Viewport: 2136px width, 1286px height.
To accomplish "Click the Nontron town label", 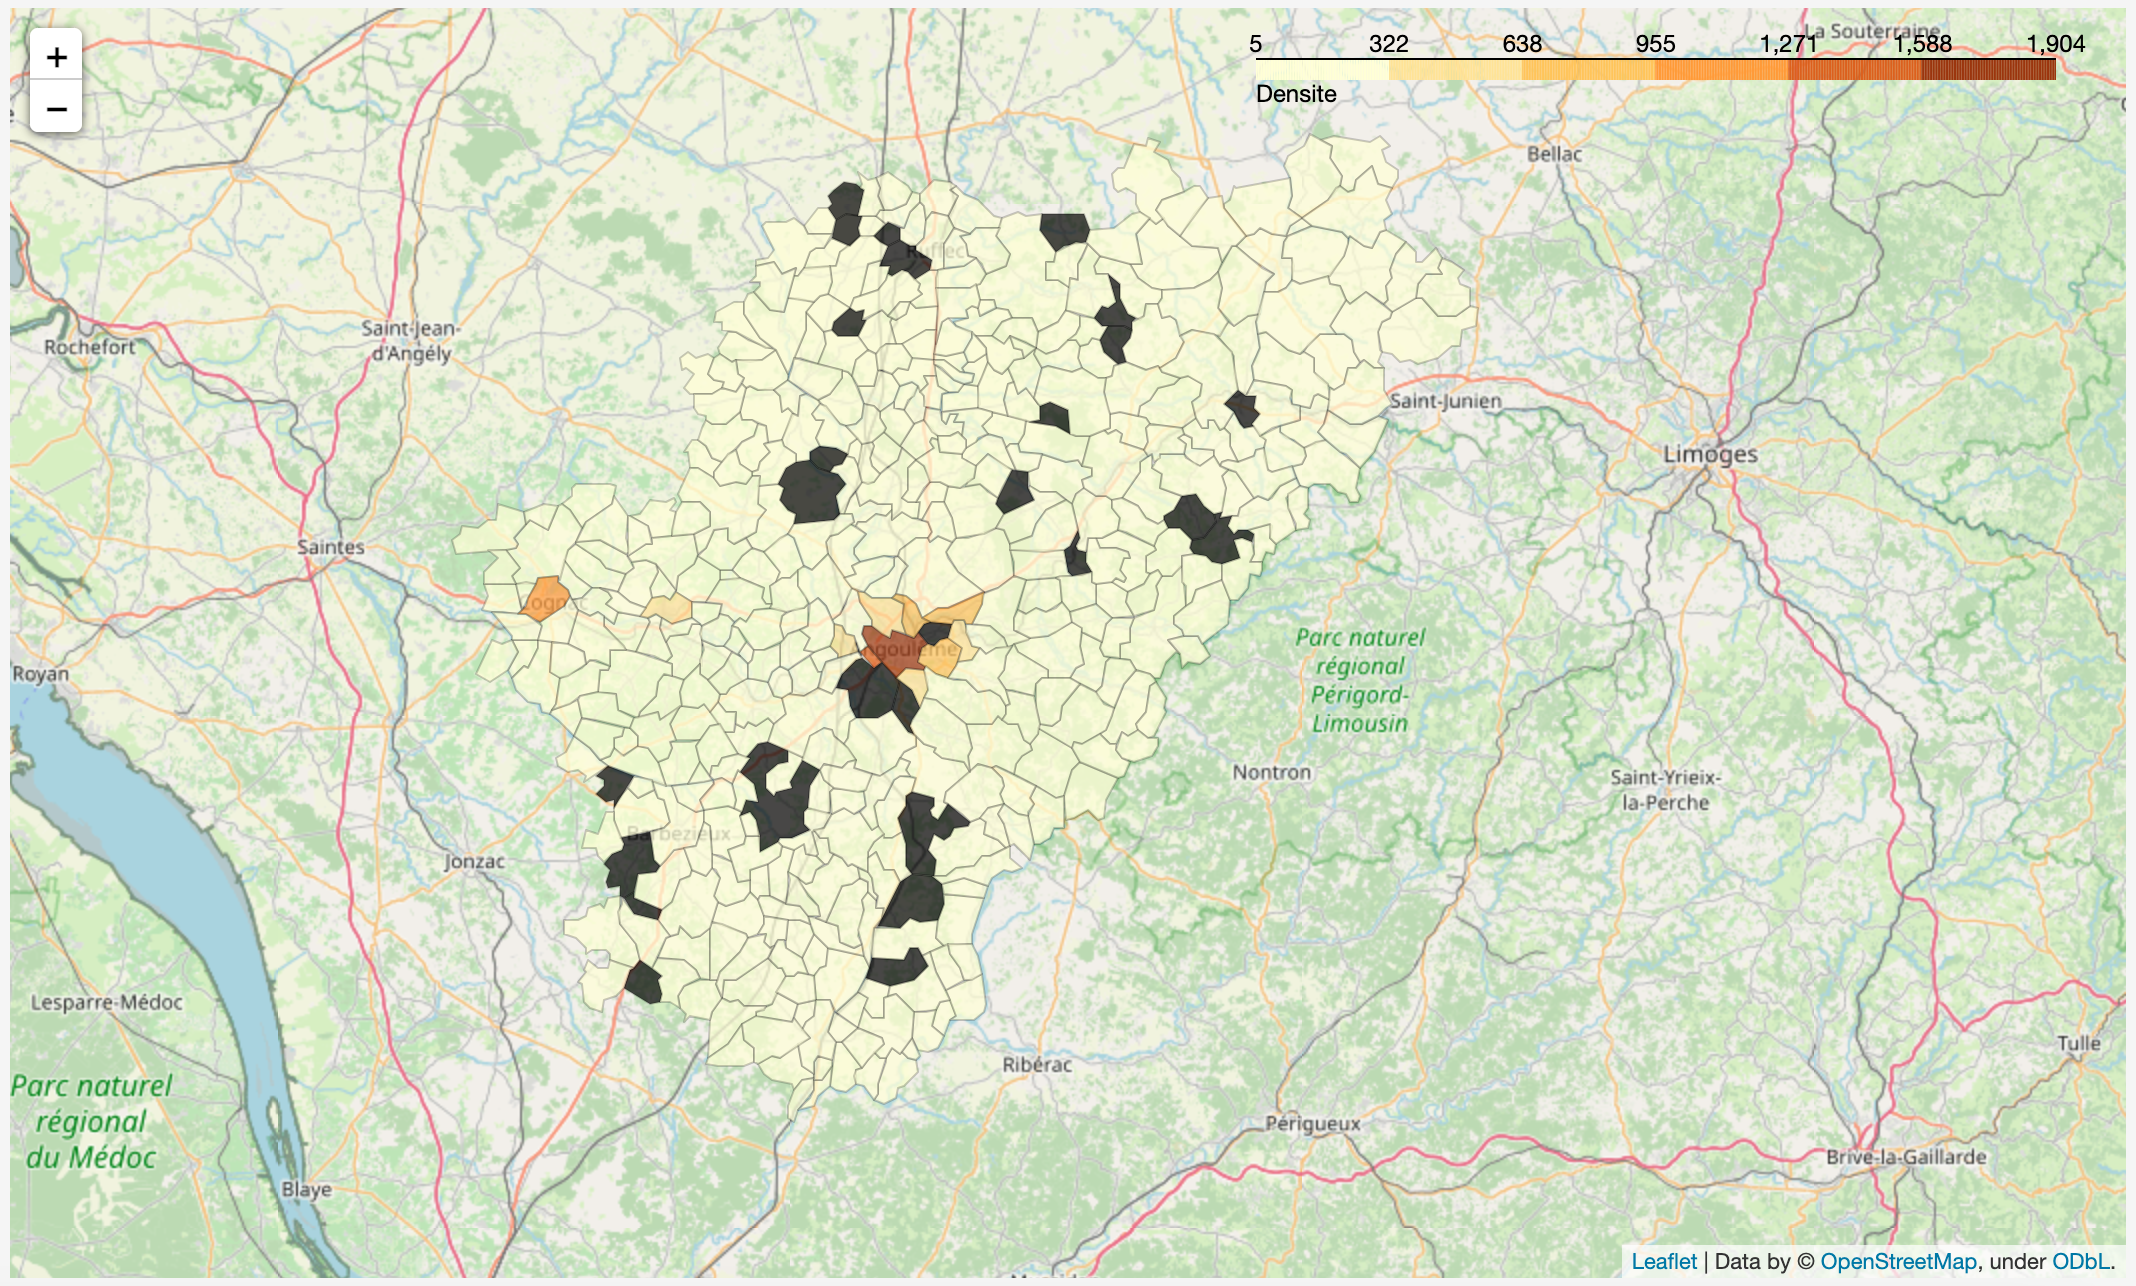I will [1271, 772].
